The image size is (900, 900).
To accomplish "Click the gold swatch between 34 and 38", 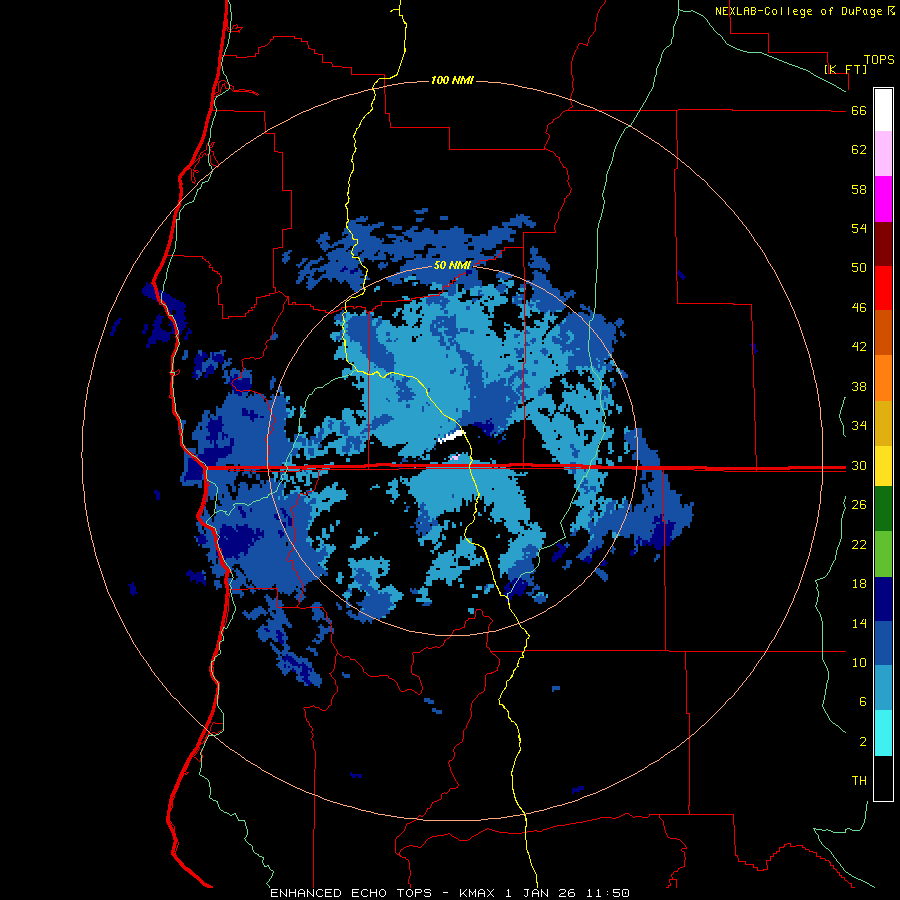I will (883, 423).
